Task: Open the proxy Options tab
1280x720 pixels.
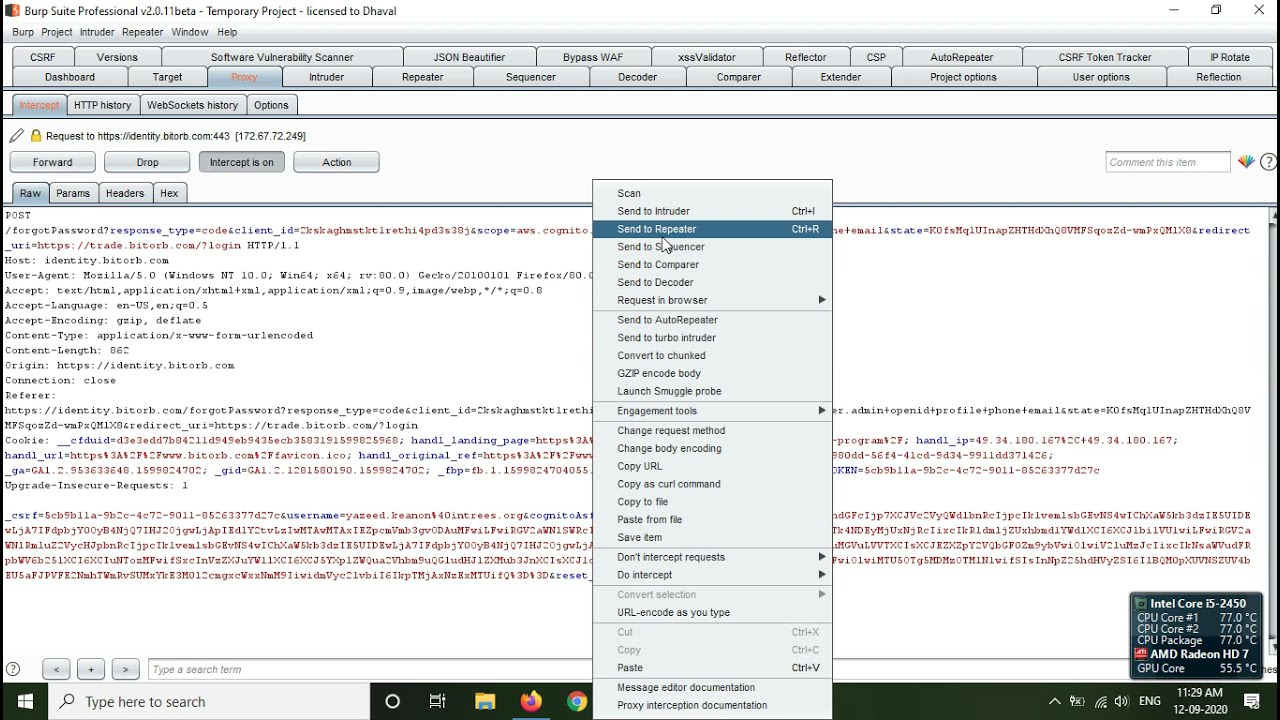Action: pos(271,105)
